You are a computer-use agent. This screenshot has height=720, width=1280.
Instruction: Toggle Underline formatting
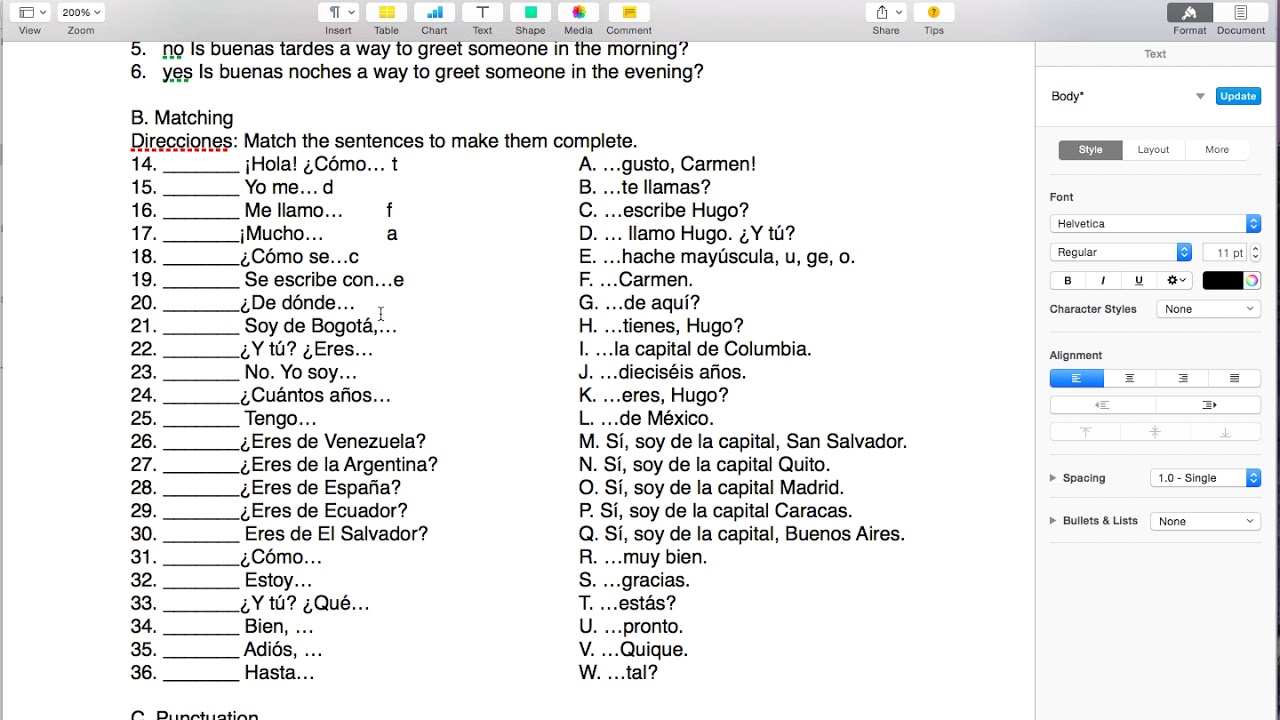[x=1138, y=281]
